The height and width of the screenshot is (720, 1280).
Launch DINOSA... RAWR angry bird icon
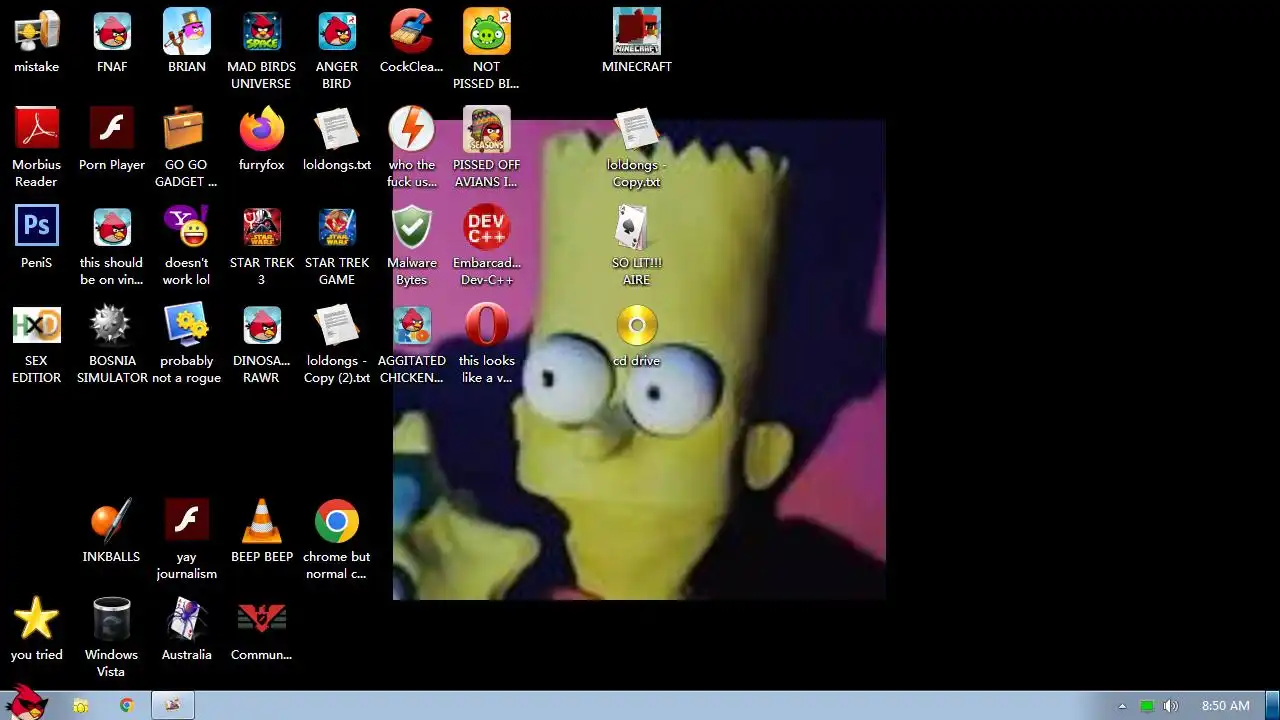coord(262,344)
